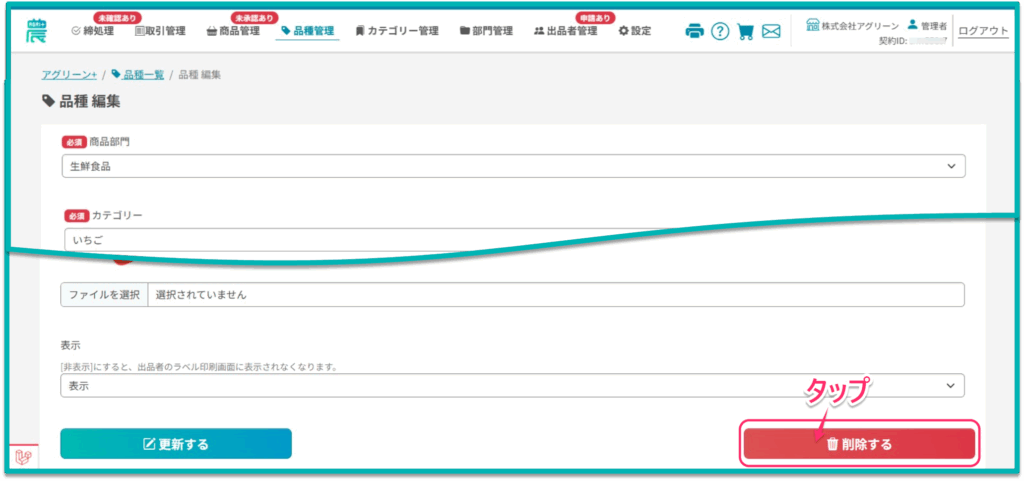Open the shopping cart icon

746,31
